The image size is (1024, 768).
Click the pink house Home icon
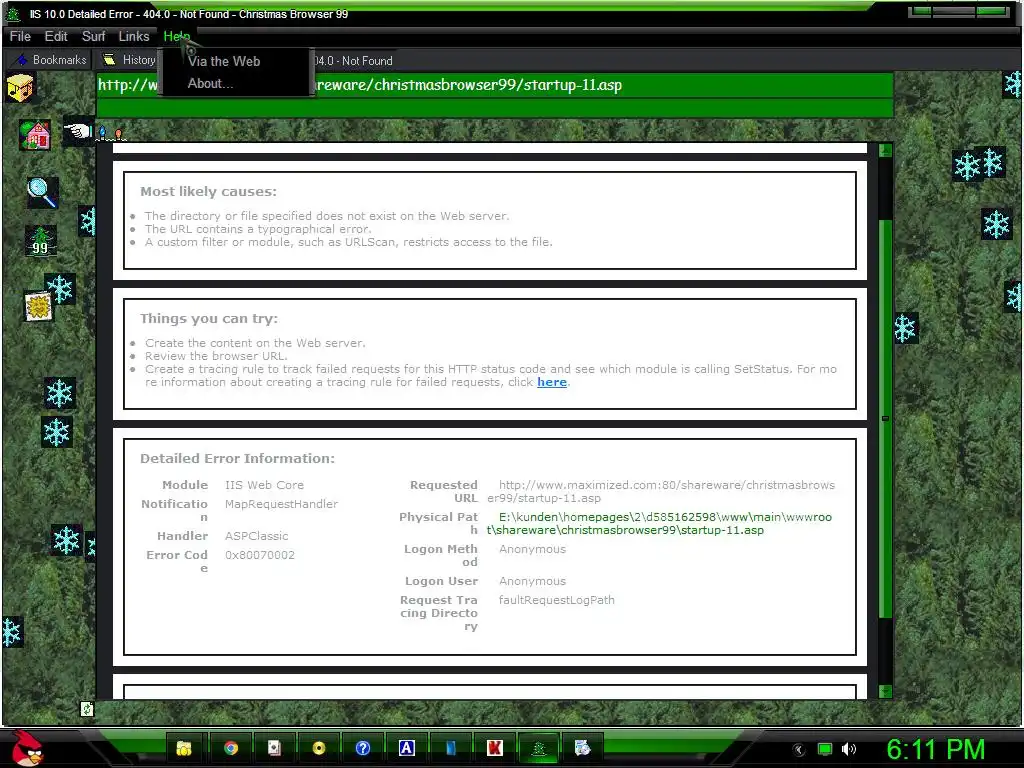pyautogui.click(x=35, y=135)
